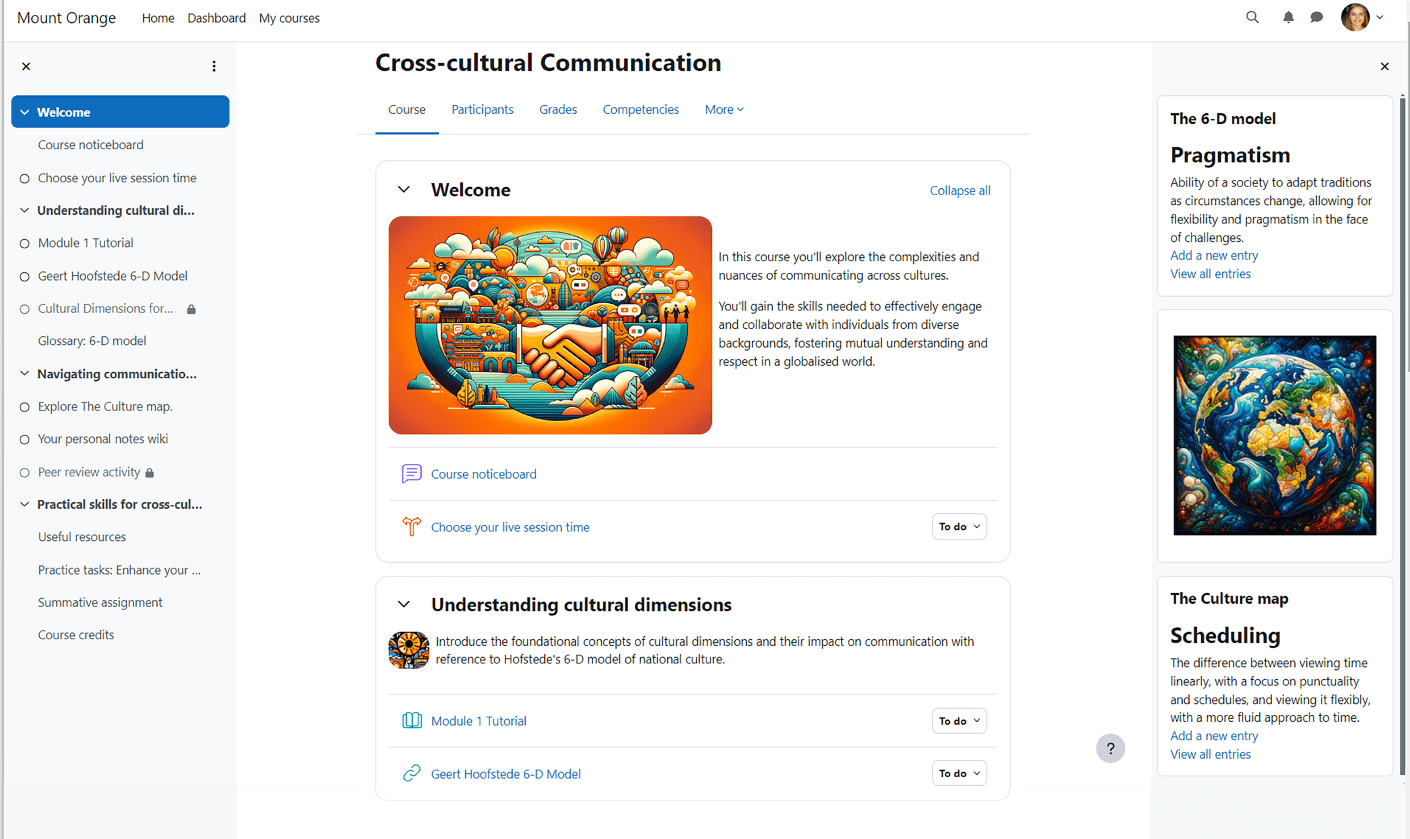Screen dimensions: 1410x839
Task: Add a new entry to the 6-D model glossary
Action: (x=1213, y=255)
